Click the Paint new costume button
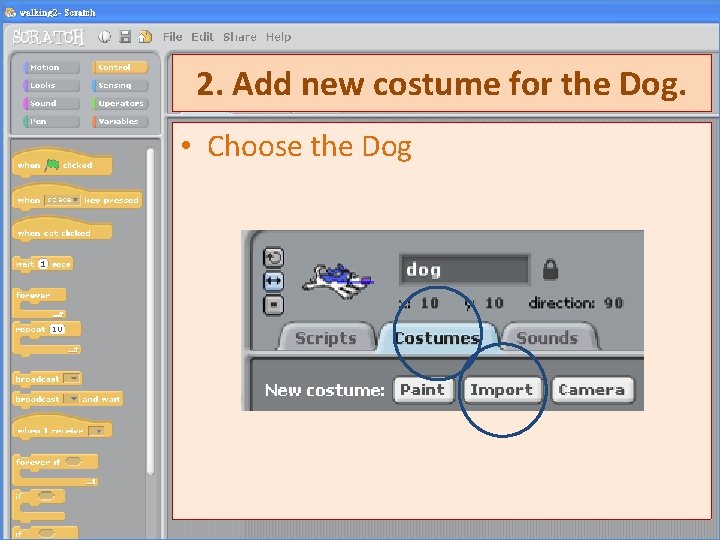This screenshot has width=720, height=540. [x=423, y=390]
